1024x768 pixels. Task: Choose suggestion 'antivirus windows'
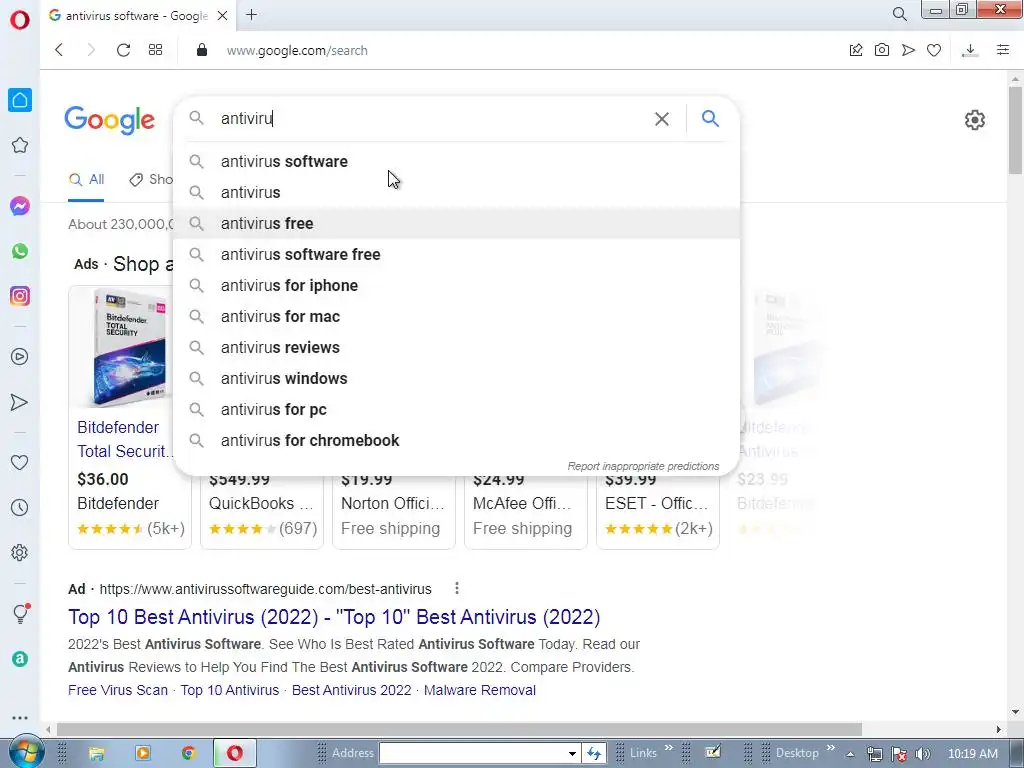[456, 379]
